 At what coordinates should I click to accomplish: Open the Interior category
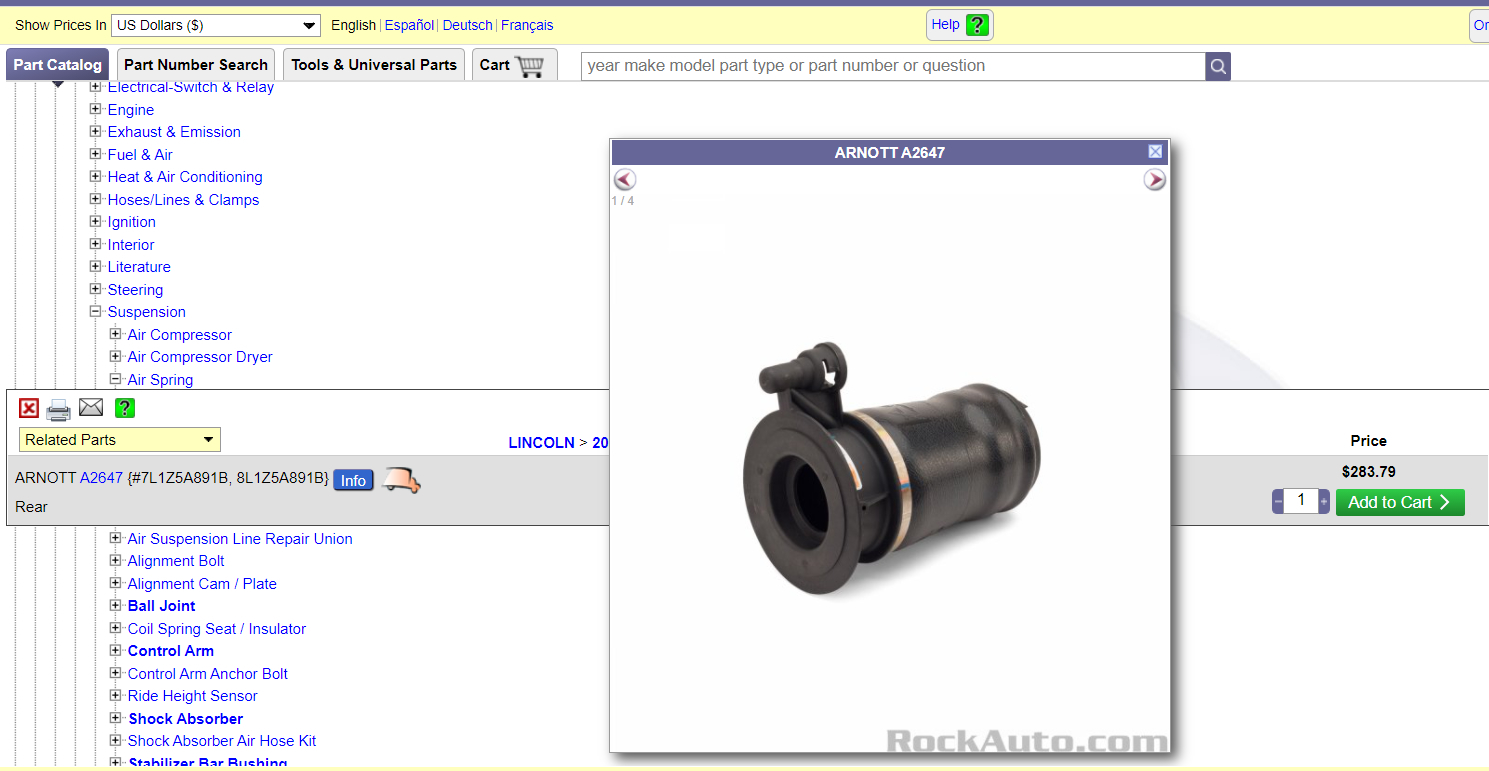click(131, 244)
